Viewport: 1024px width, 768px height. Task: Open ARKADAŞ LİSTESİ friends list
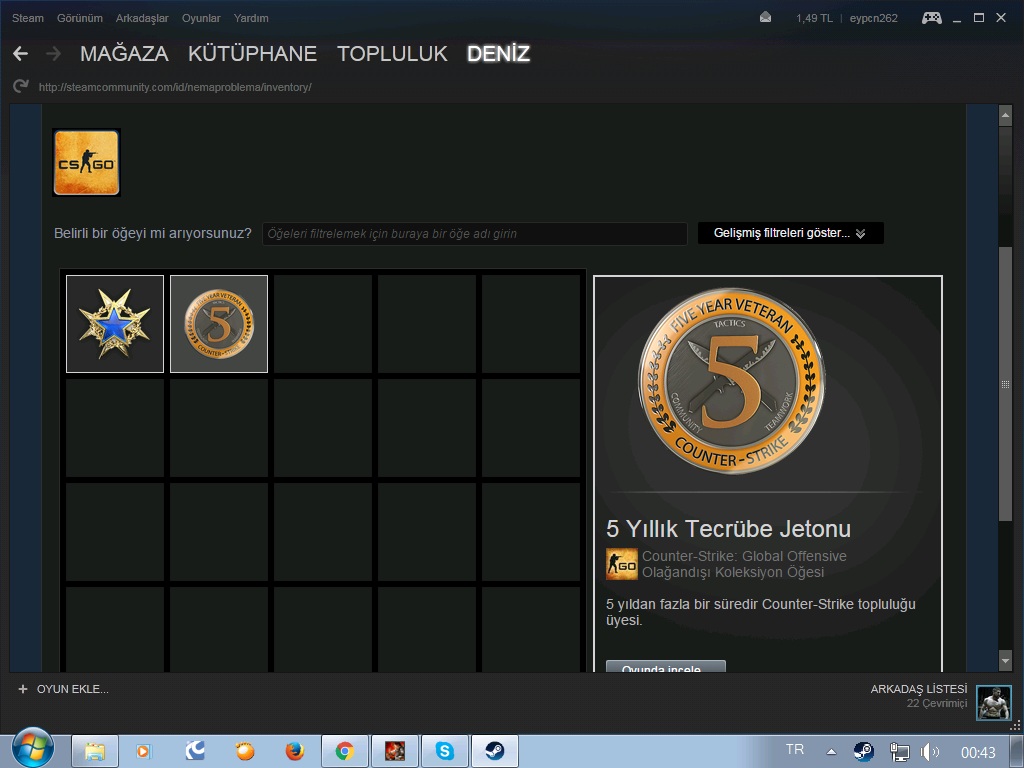point(918,689)
